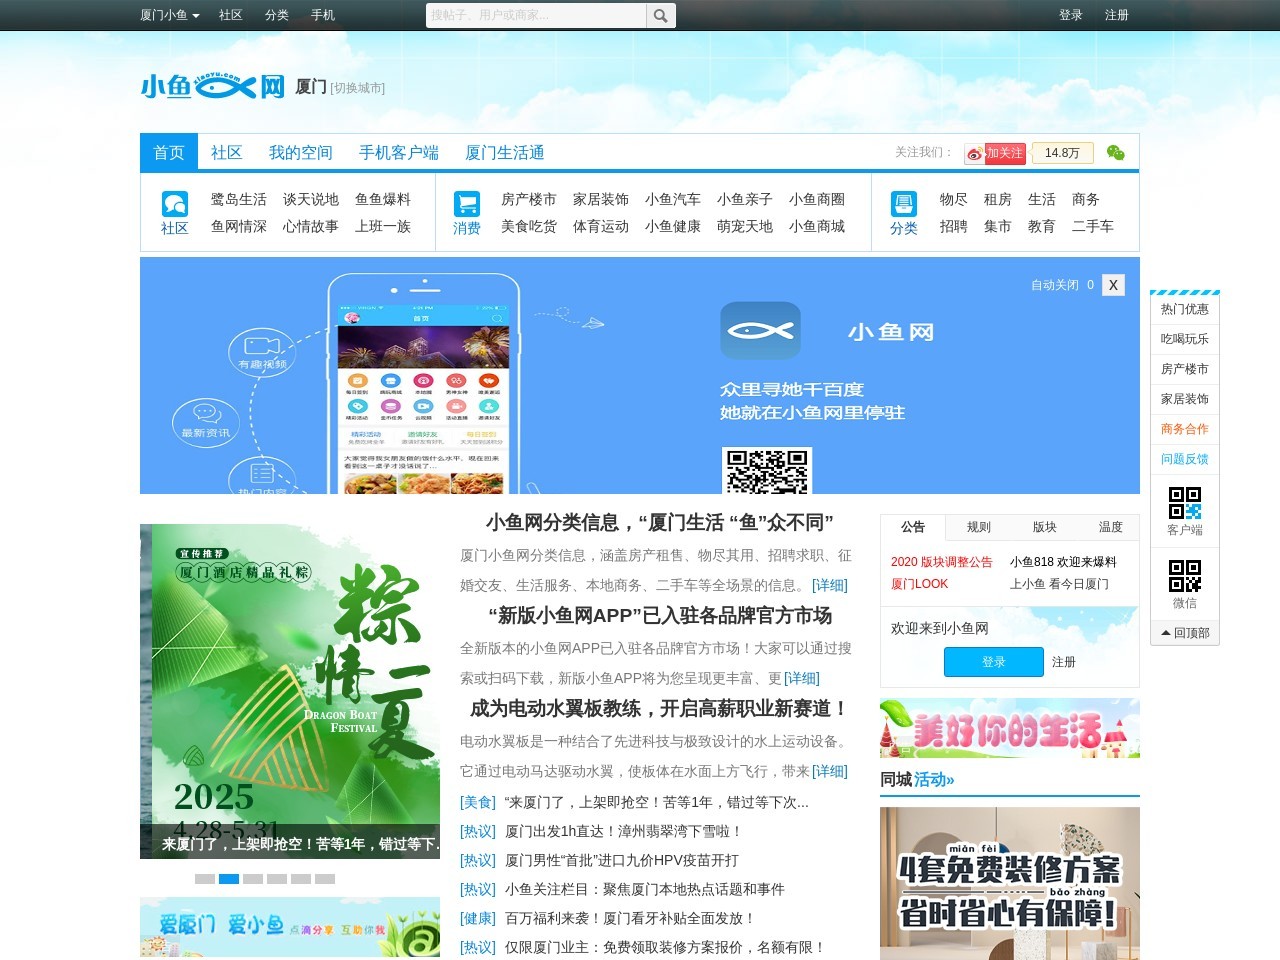Open 手机 in top bar

tap(323, 15)
